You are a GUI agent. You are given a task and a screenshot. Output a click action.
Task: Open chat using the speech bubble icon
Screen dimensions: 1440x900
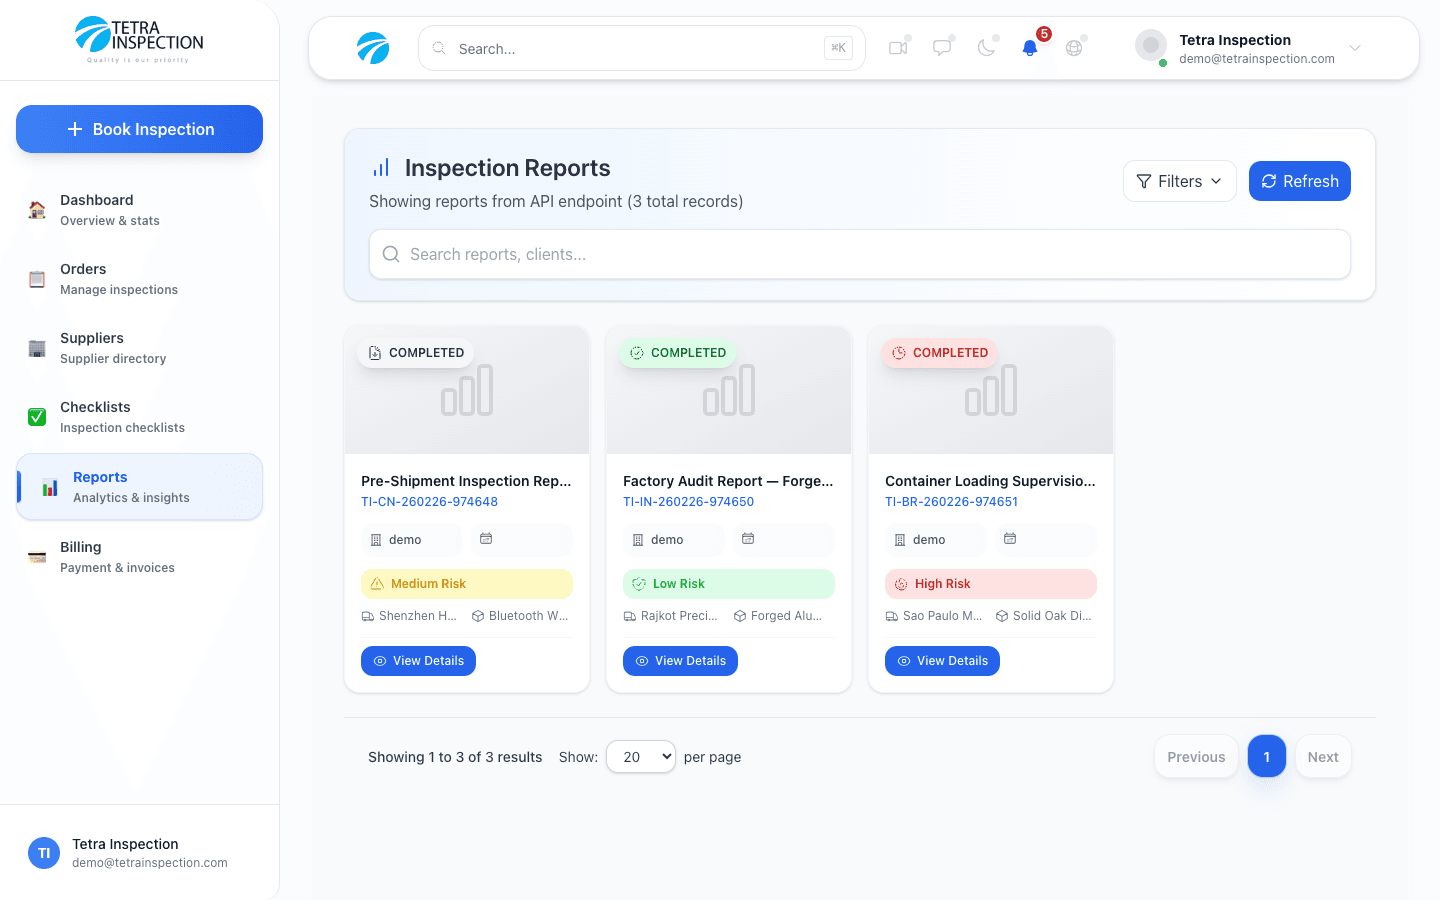[942, 47]
